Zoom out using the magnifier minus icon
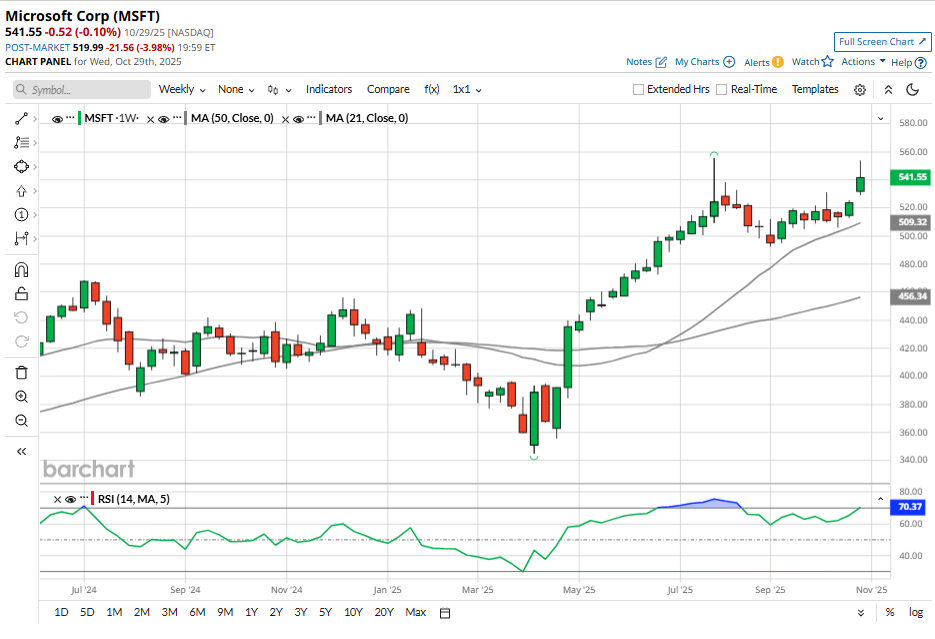The height and width of the screenshot is (639, 935). 21,421
